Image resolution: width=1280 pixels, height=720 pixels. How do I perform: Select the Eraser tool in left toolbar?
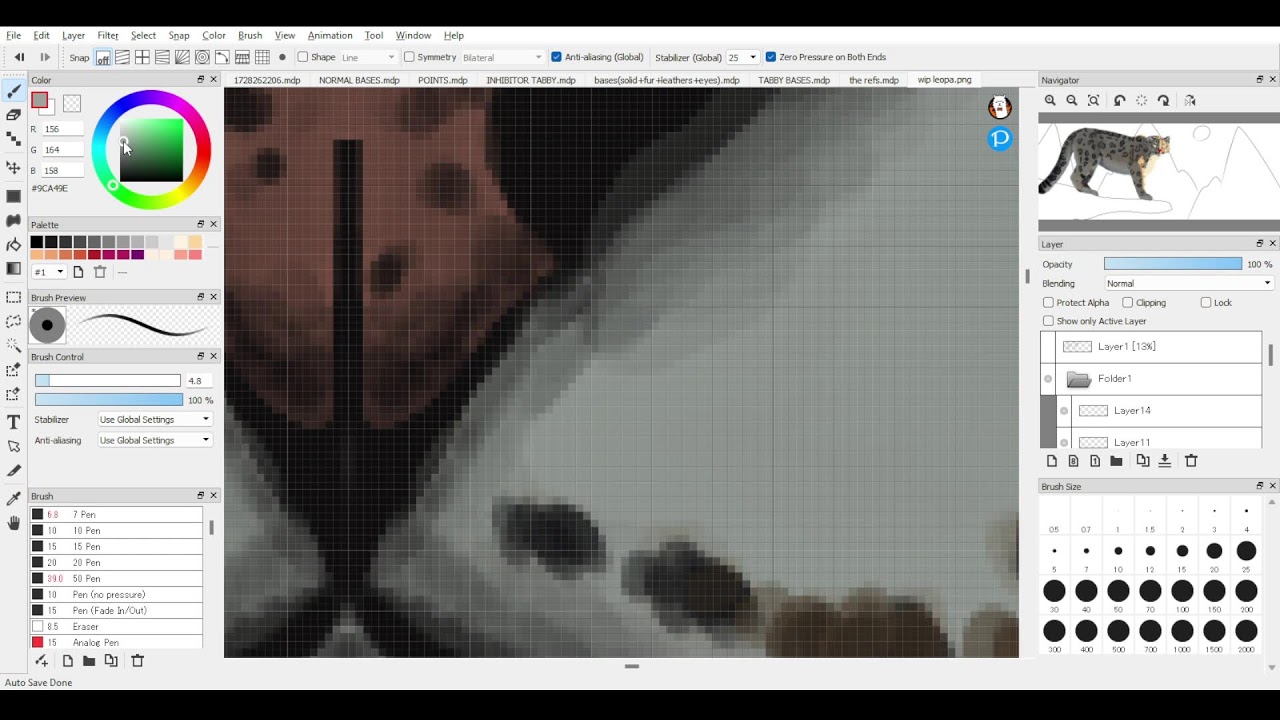(13, 116)
